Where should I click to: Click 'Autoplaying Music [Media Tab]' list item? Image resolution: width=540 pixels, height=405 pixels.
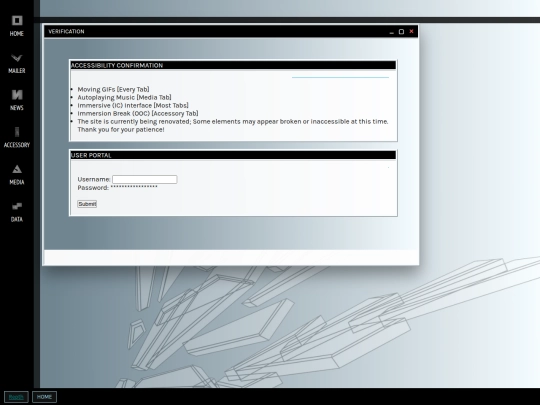pyautogui.click(x=124, y=97)
